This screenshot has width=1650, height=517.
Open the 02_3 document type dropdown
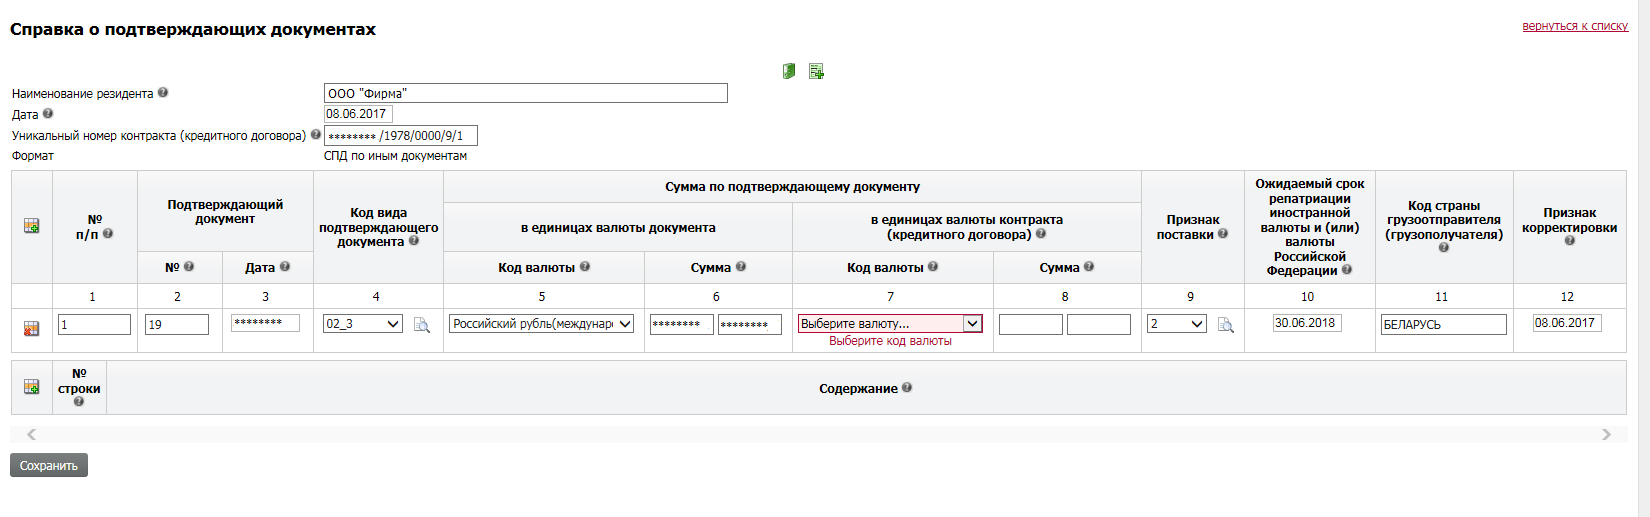[362, 324]
